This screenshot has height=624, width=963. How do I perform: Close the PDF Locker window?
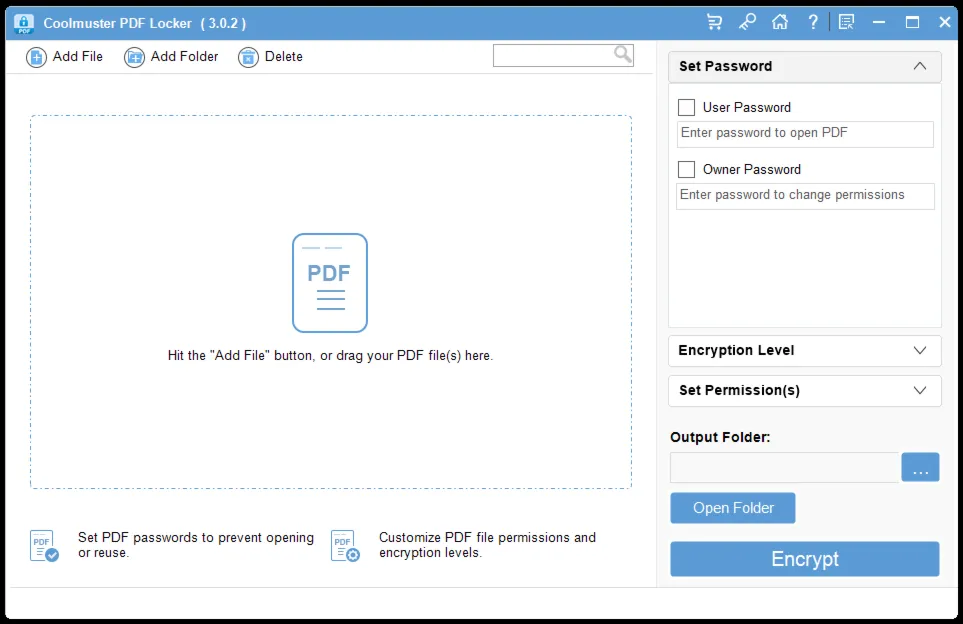point(945,23)
